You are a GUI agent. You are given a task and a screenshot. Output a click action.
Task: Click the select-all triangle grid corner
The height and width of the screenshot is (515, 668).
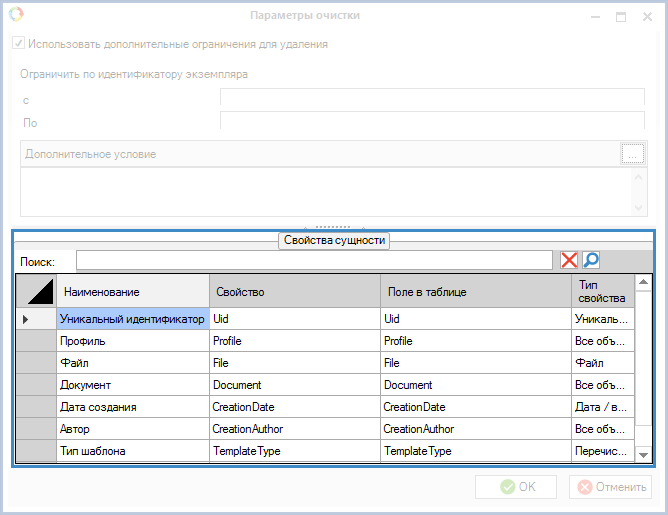36,291
